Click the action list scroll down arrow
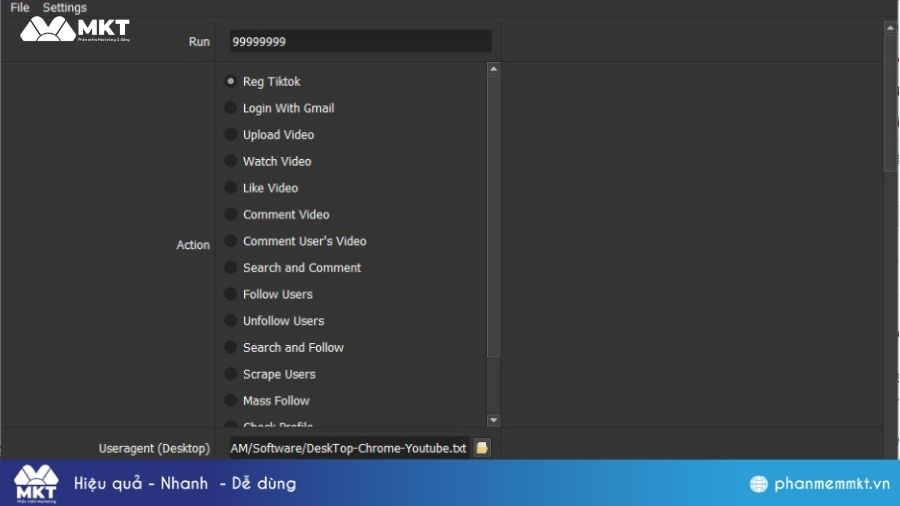Viewport: 900px width, 506px height. point(493,420)
